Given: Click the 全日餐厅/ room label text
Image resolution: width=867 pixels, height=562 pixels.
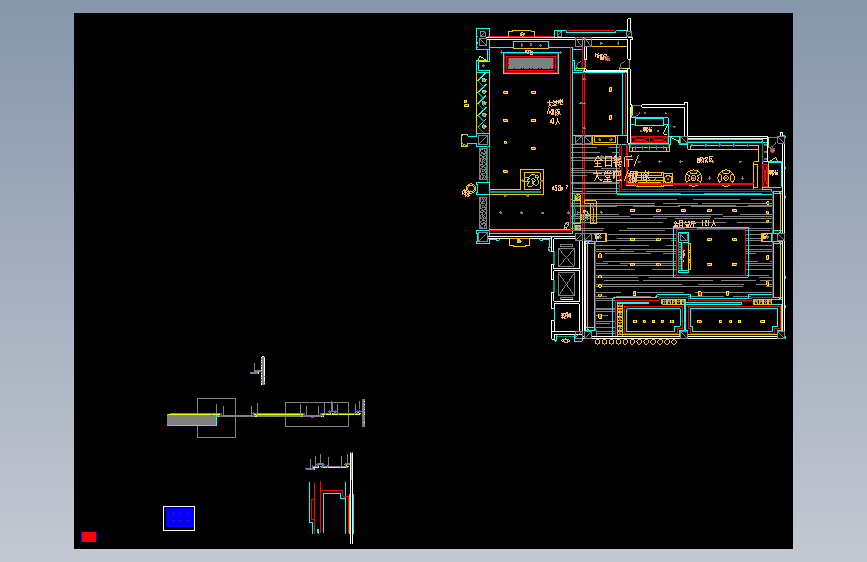Looking at the screenshot, I should pos(616,162).
